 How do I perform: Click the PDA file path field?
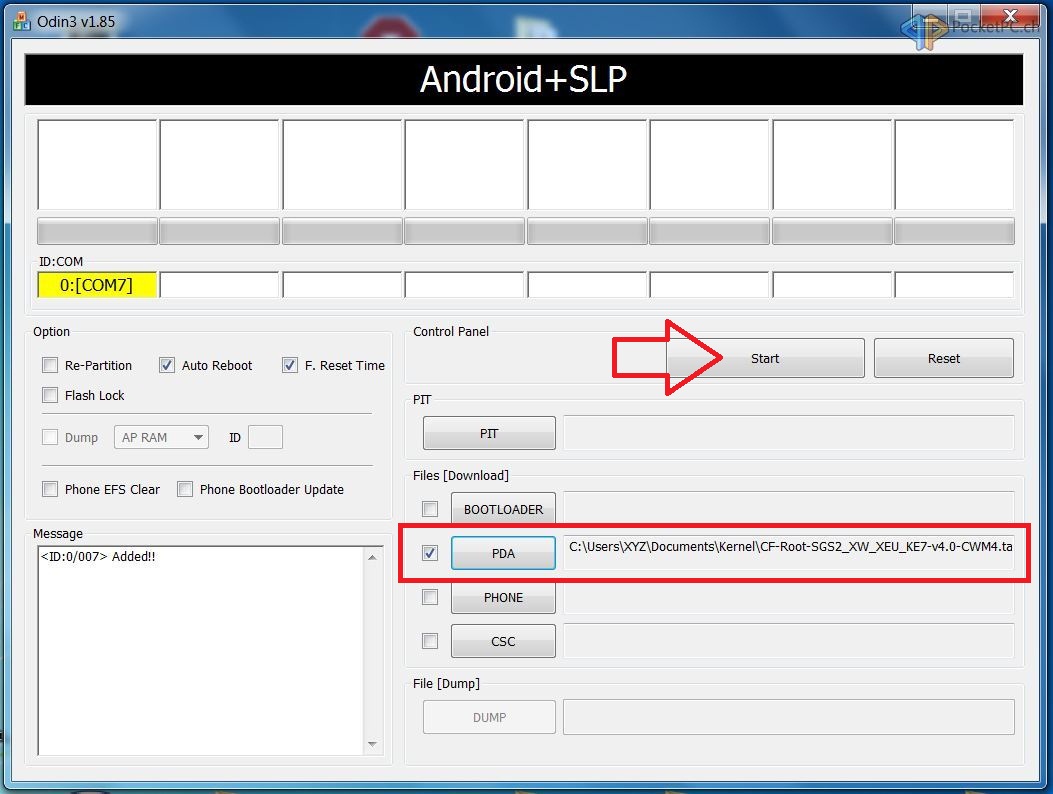[x=788, y=553]
